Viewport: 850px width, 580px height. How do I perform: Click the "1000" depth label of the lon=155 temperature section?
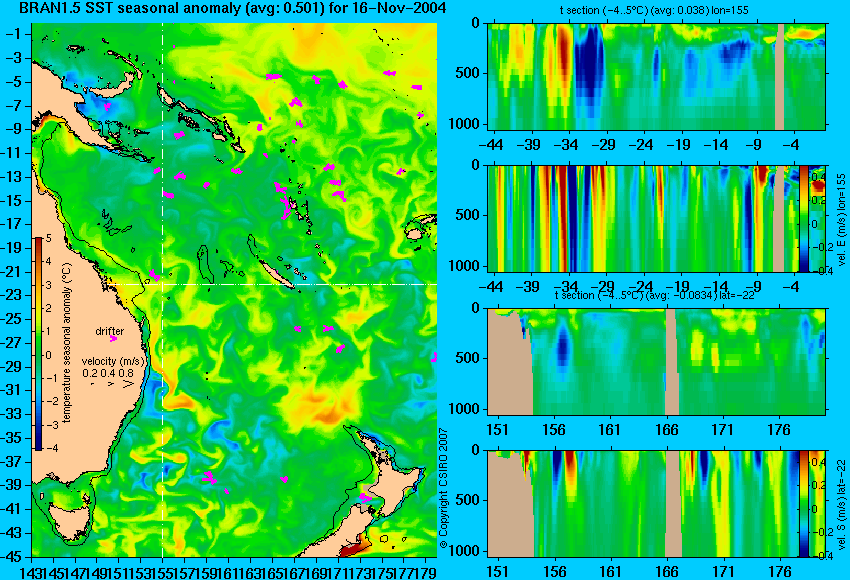point(465,124)
